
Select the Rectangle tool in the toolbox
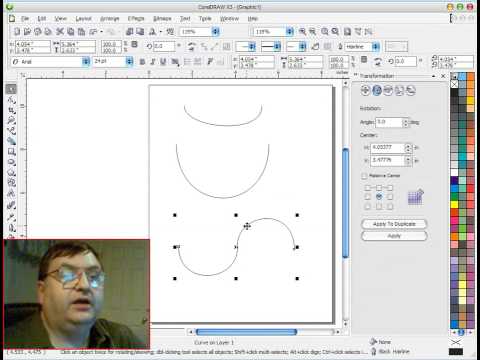point(11,152)
